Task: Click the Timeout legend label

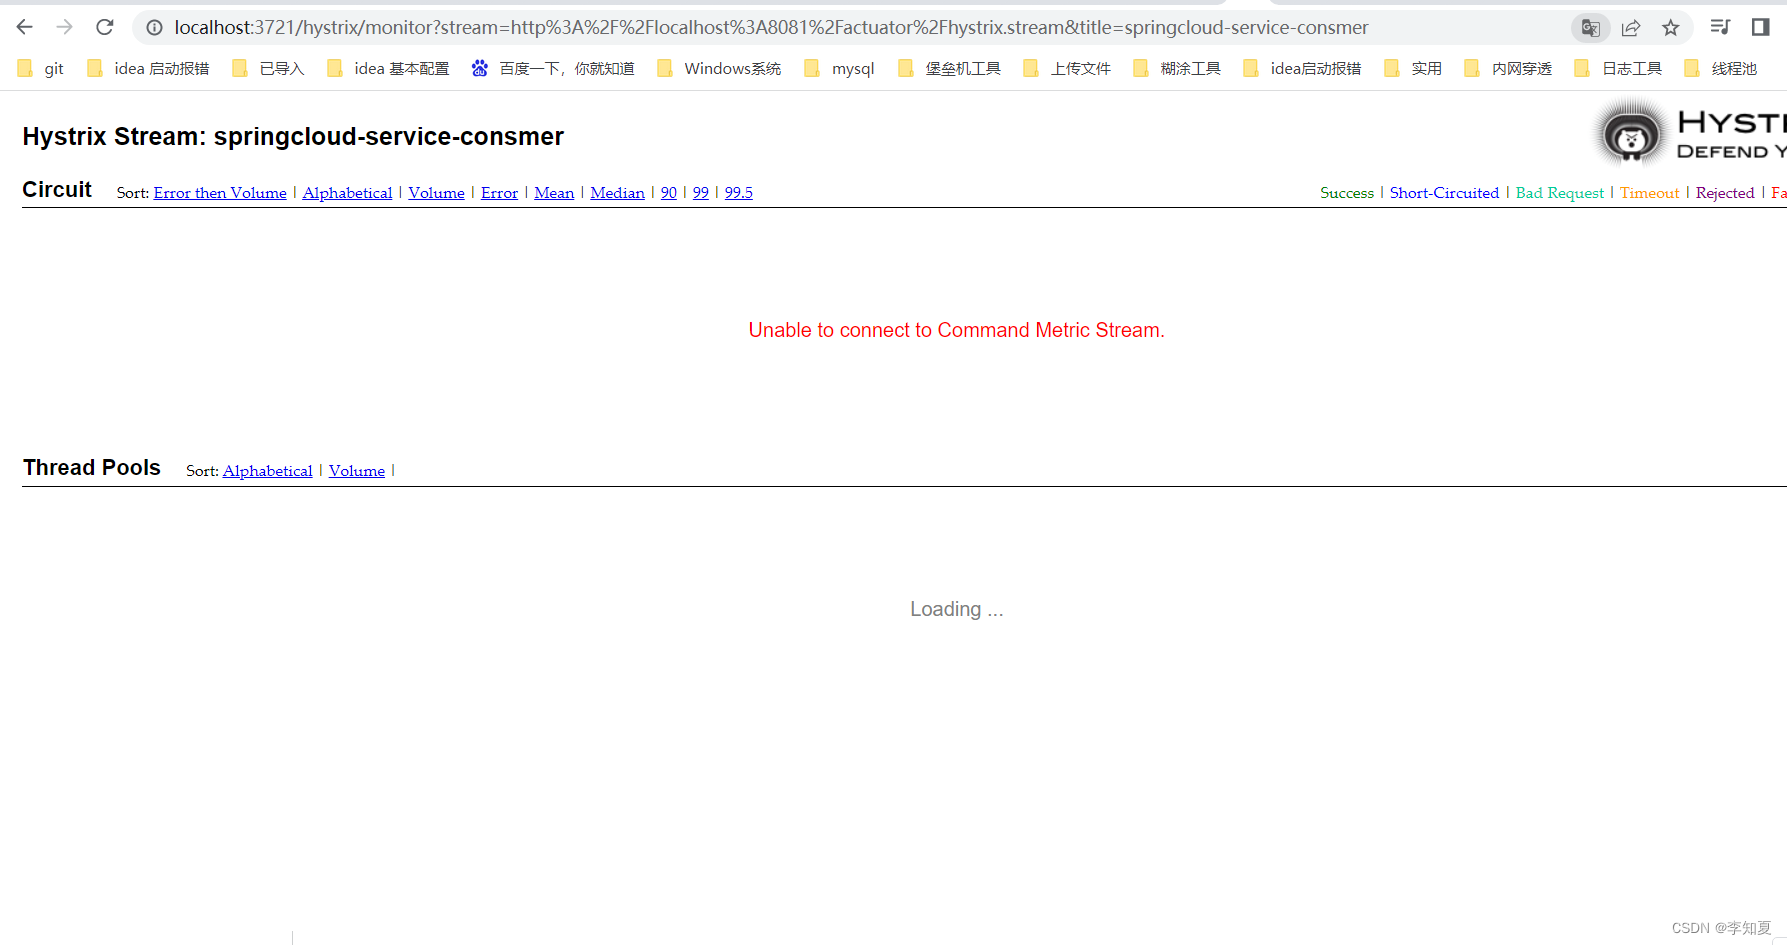Action: coord(1649,193)
